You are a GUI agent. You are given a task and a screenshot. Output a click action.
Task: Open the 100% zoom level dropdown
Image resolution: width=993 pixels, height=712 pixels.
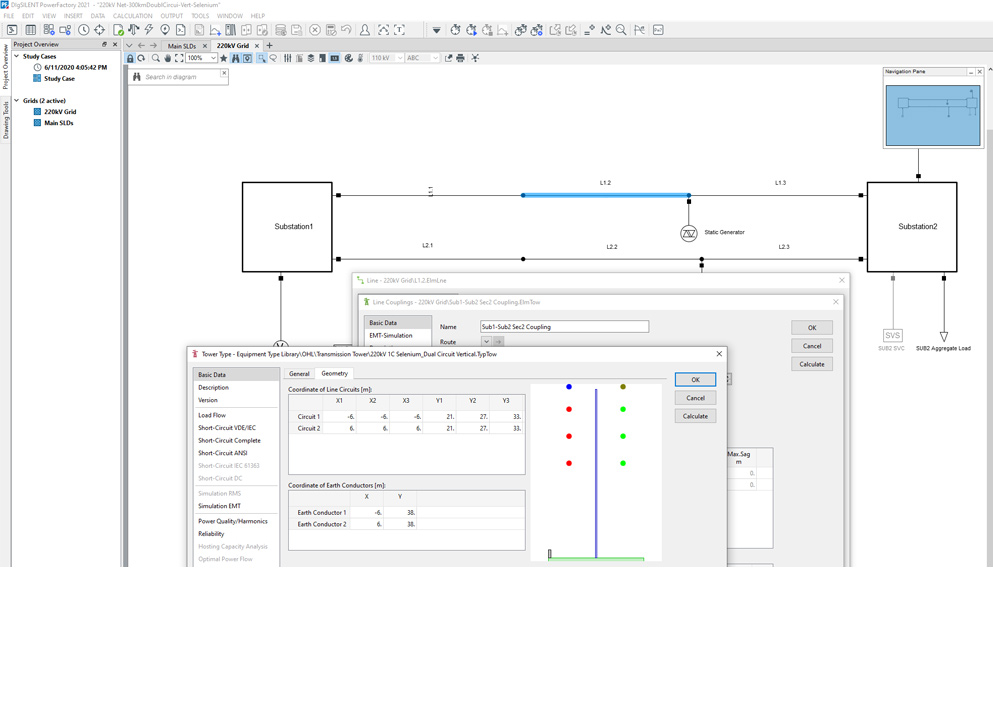(212, 58)
